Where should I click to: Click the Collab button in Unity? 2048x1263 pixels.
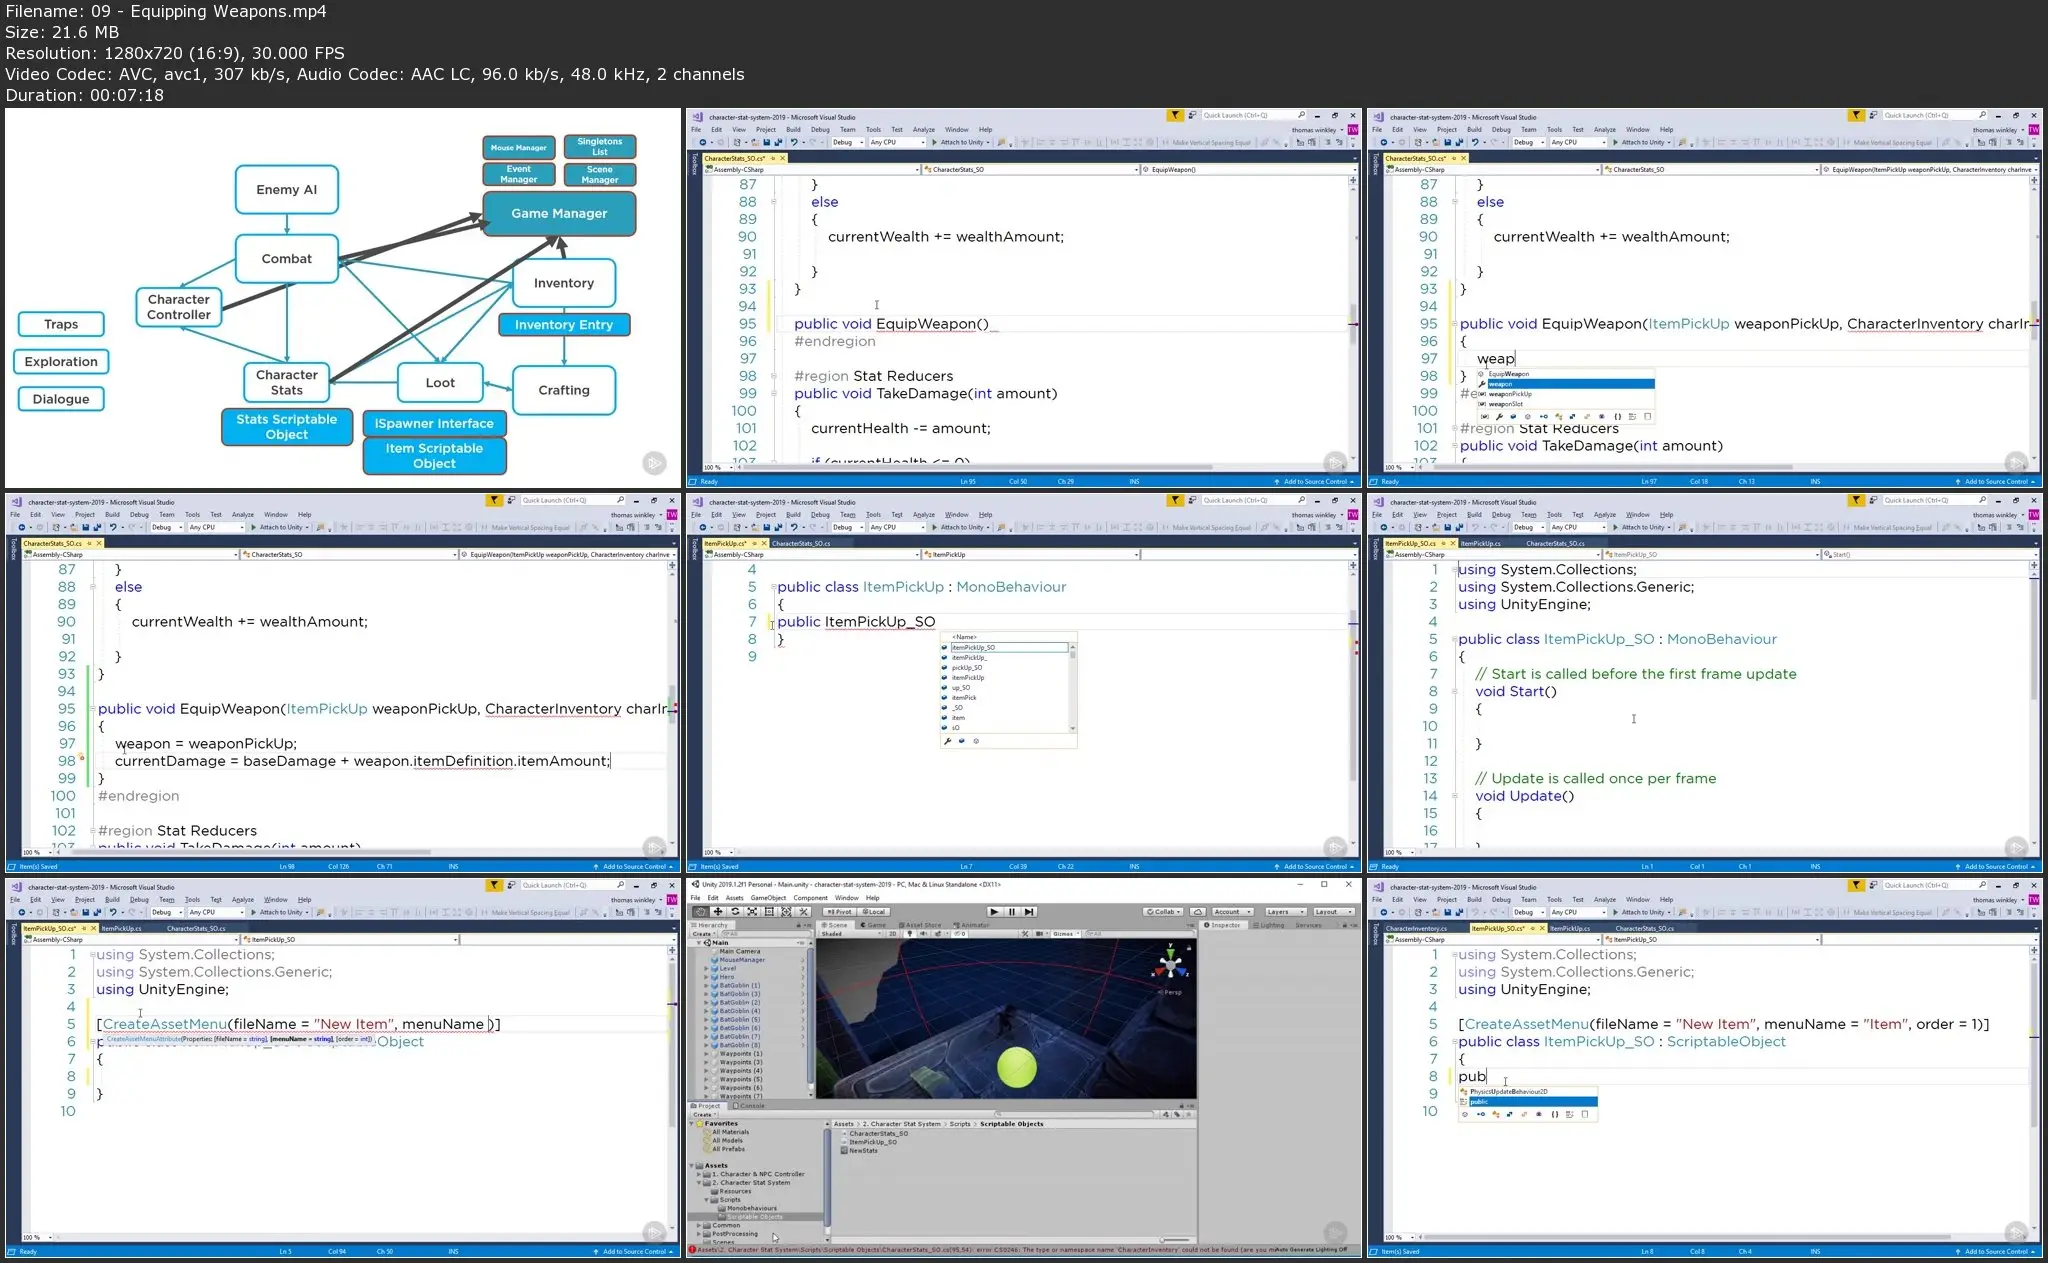[1163, 911]
